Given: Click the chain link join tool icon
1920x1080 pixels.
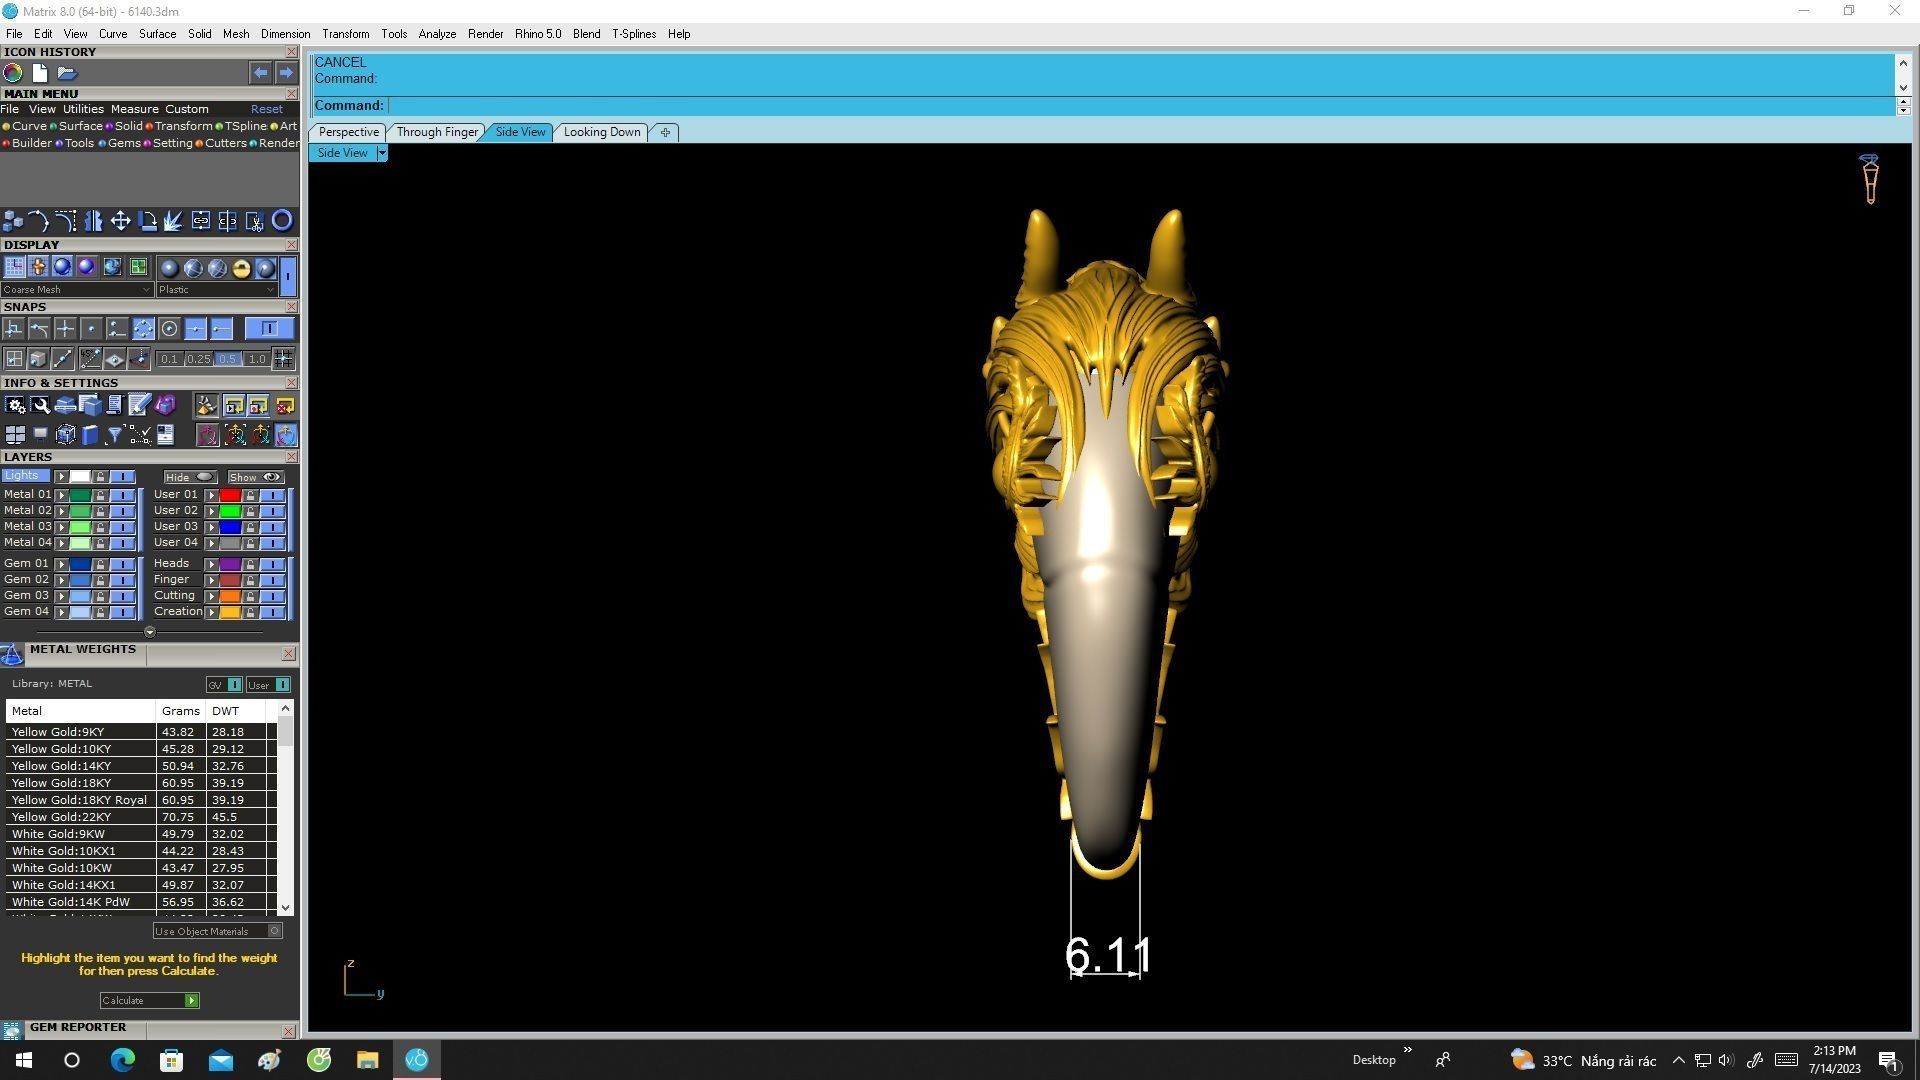Looking at the screenshot, I should point(201,221).
